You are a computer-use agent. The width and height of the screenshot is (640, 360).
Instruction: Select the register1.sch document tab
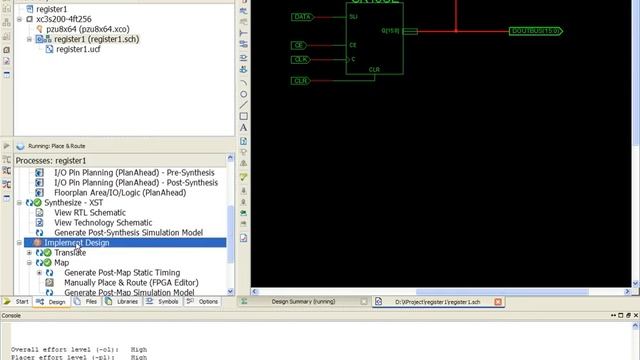437,302
